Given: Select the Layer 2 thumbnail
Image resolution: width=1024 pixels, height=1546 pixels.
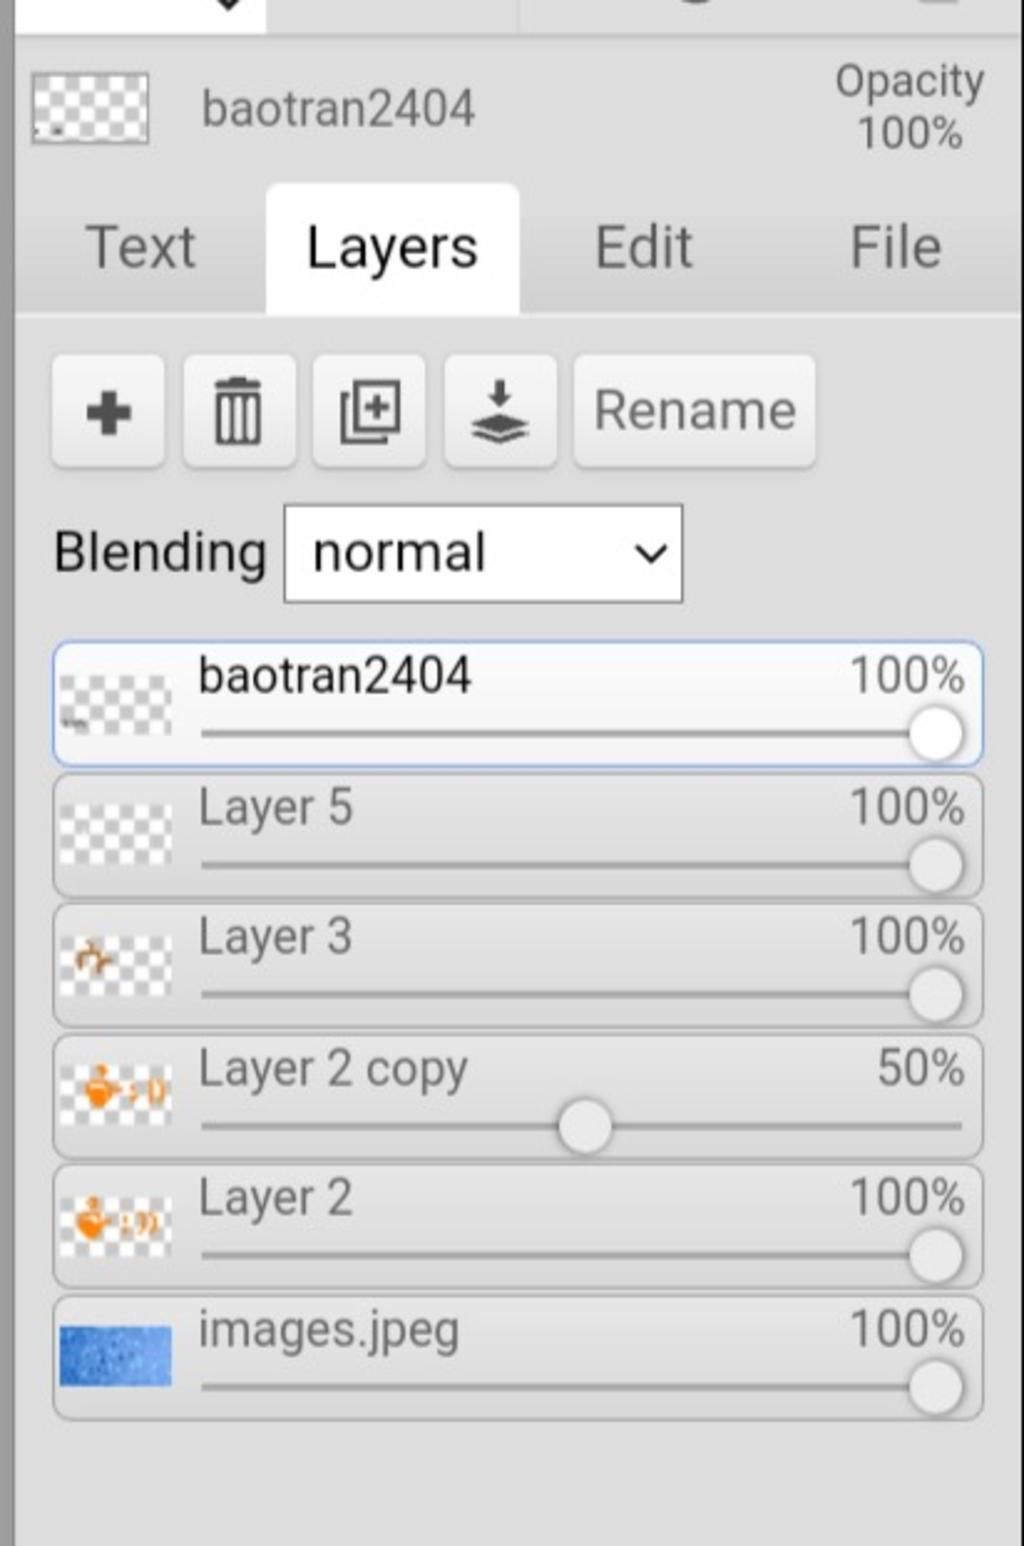Looking at the screenshot, I should tap(115, 1226).
